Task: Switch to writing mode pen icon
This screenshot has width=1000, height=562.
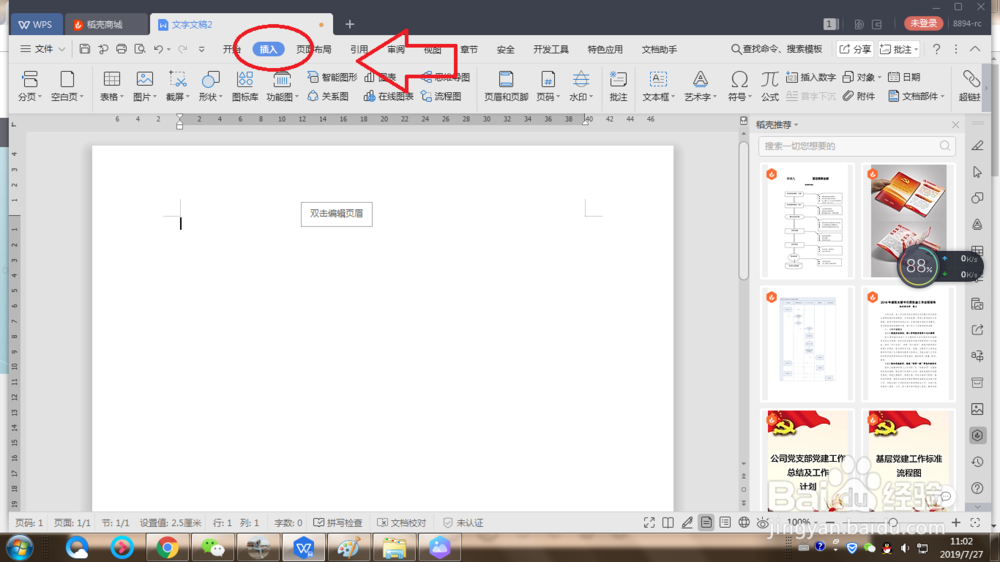Action: [687, 522]
